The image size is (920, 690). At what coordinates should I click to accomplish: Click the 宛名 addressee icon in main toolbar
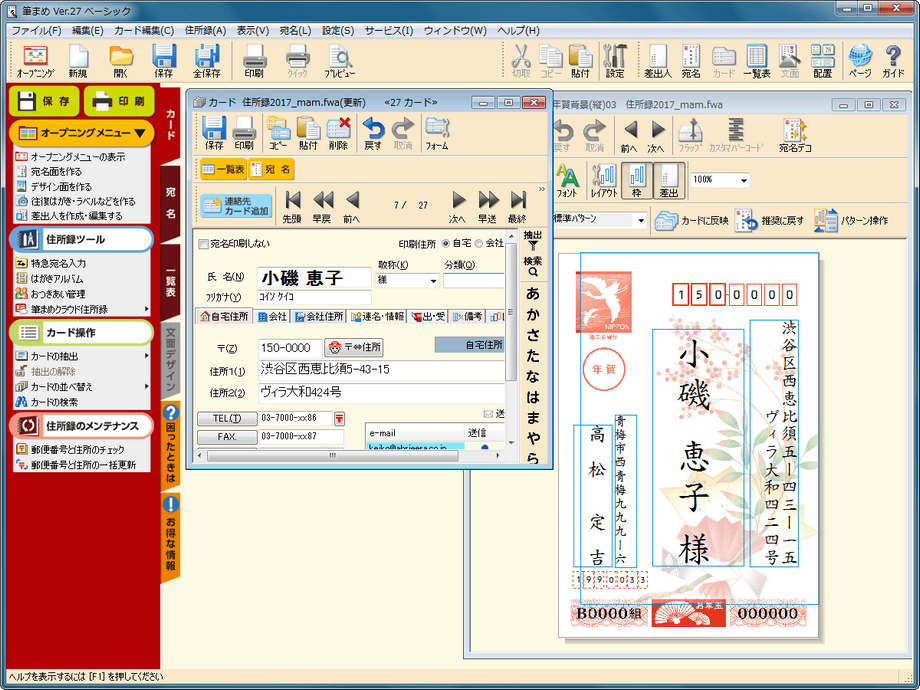(691, 62)
